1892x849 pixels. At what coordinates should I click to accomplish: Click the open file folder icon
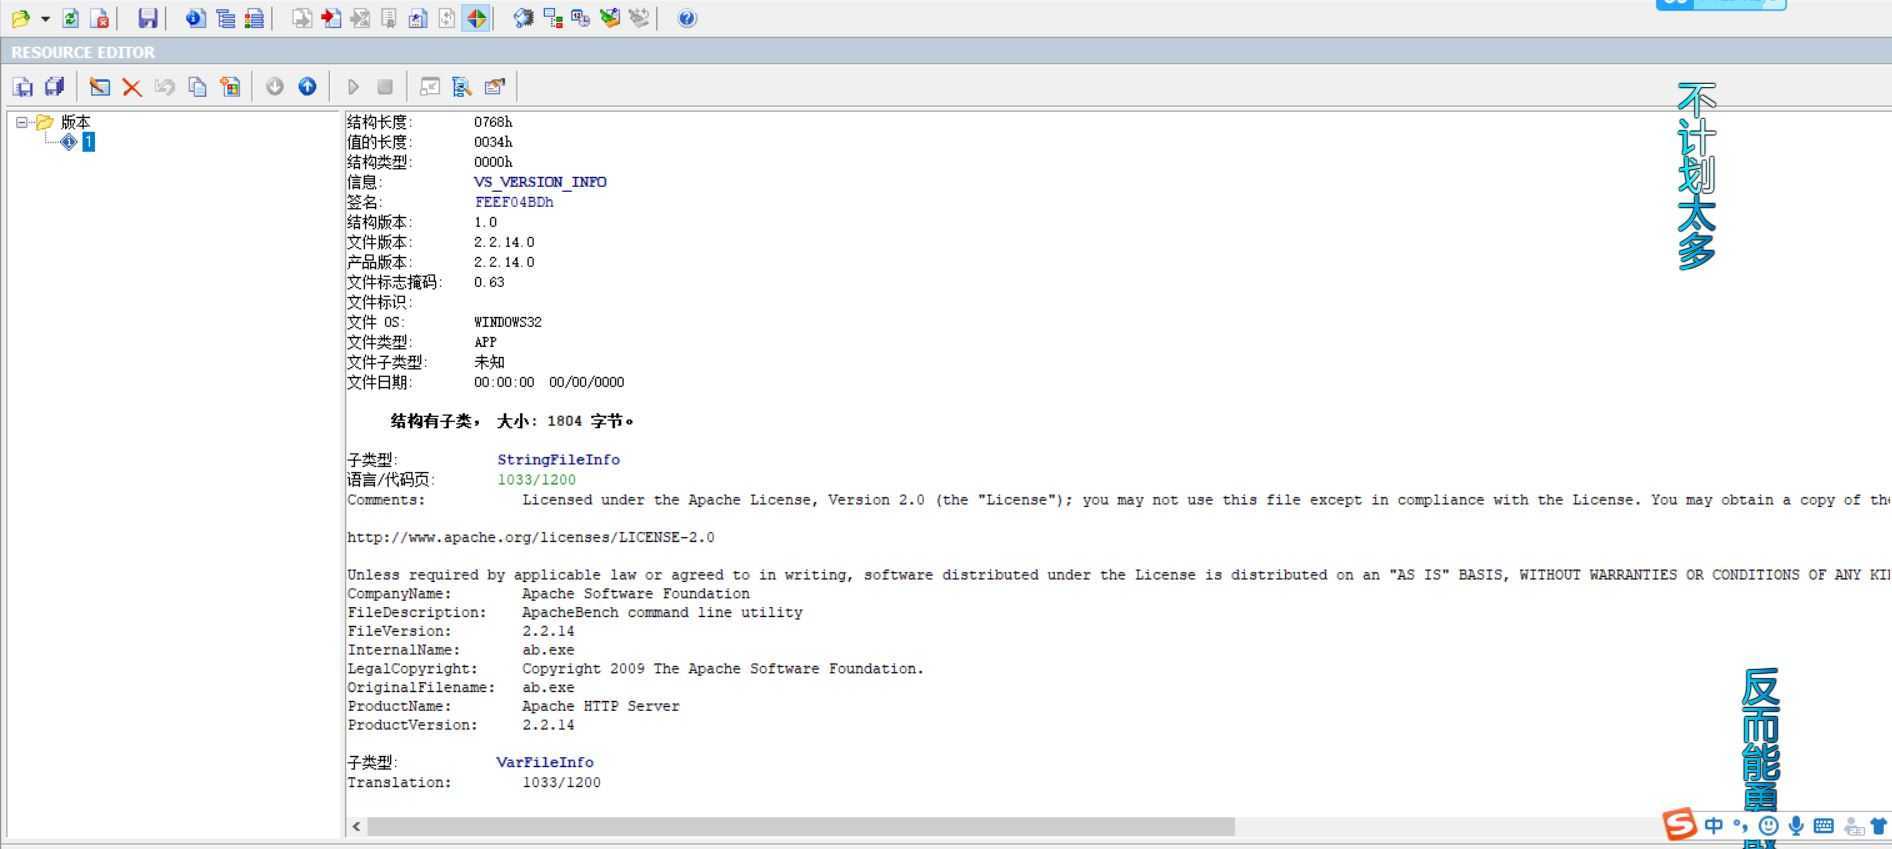(x=20, y=18)
